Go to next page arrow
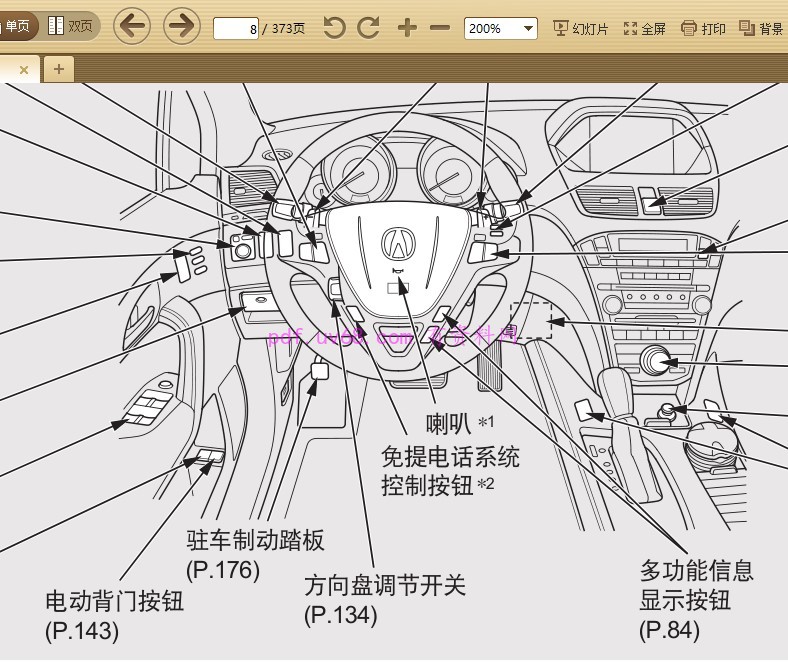Viewport: 788px width, 667px height. pos(181,27)
